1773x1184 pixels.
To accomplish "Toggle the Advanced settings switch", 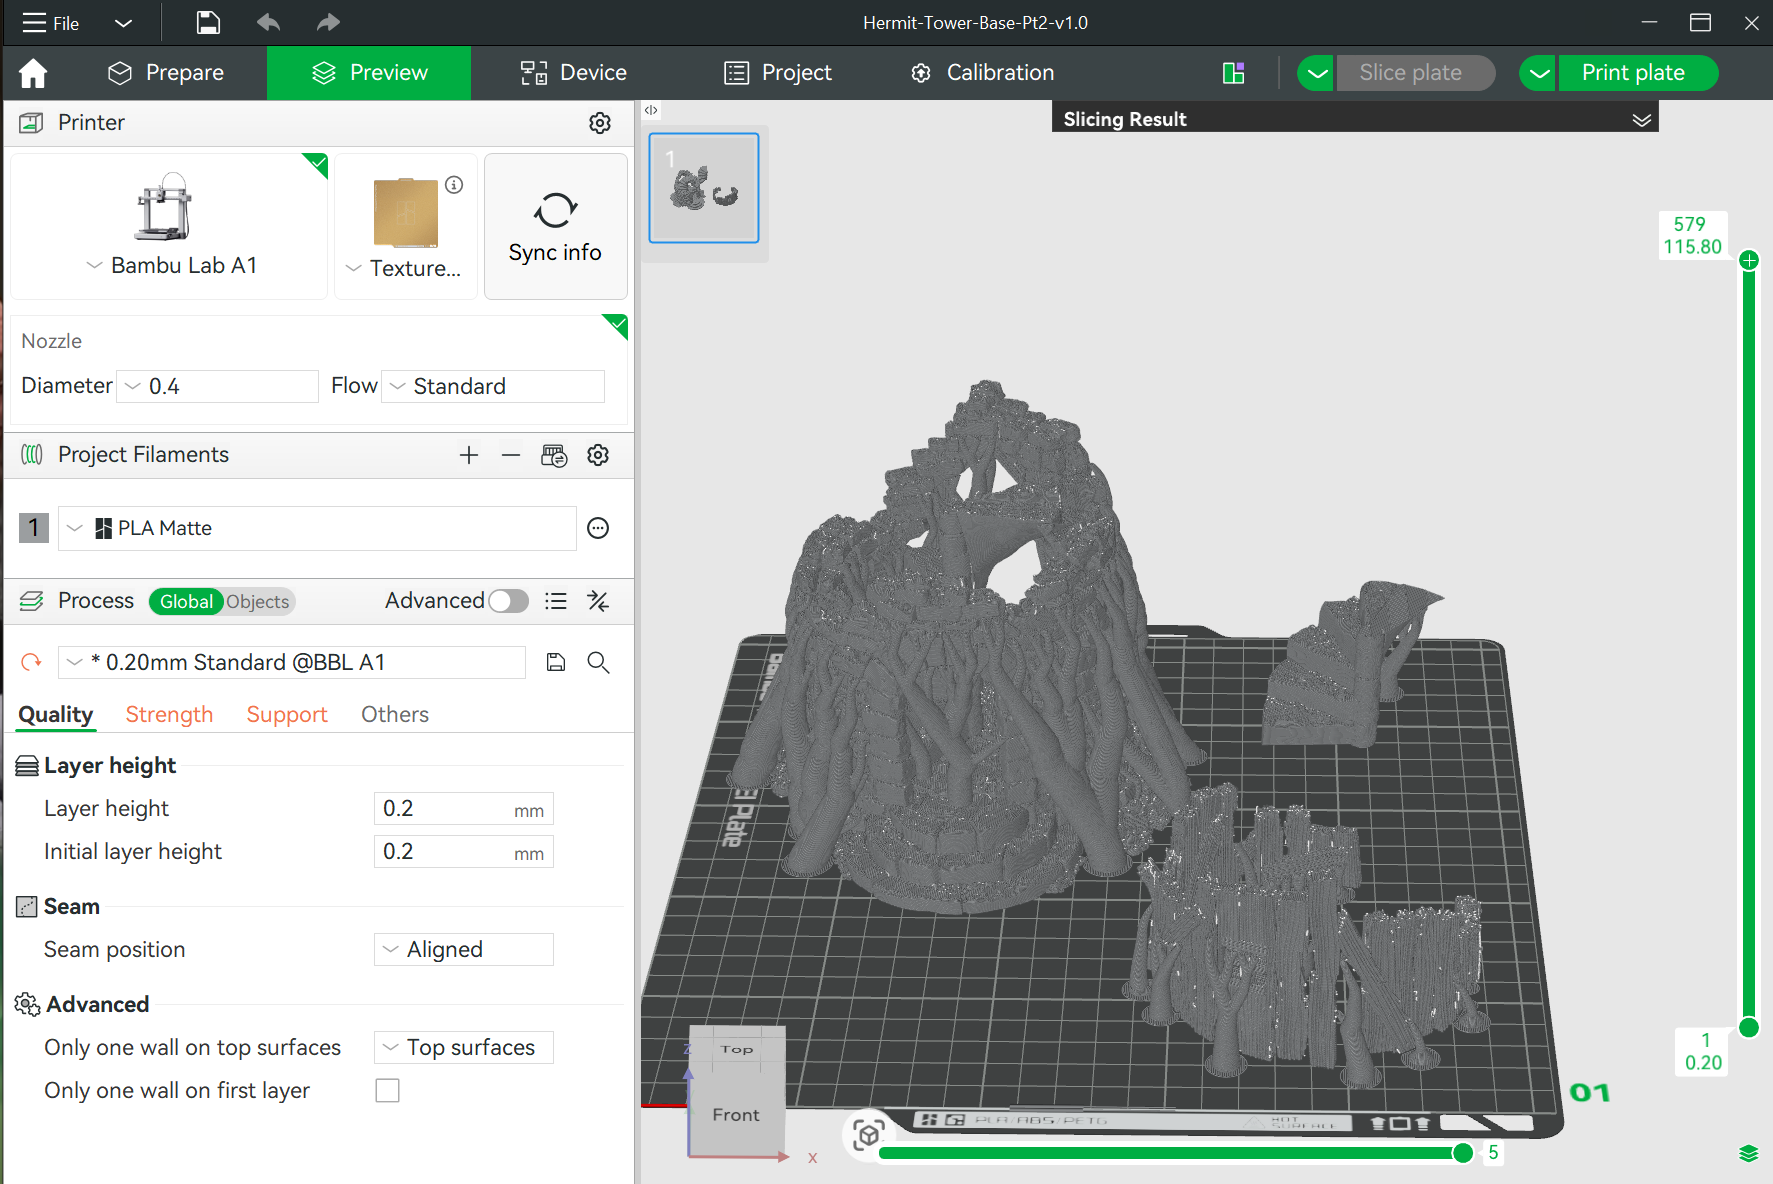I will [x=508, y=601].
